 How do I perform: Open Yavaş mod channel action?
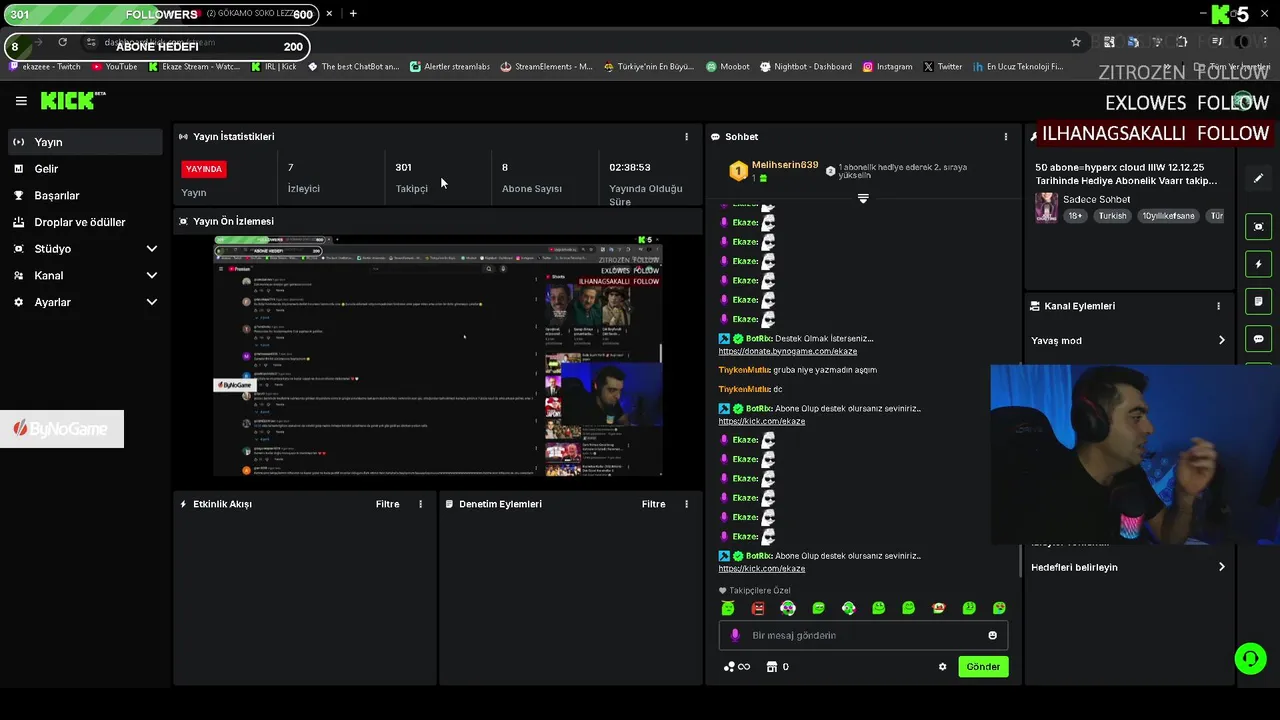(1128, 341)
